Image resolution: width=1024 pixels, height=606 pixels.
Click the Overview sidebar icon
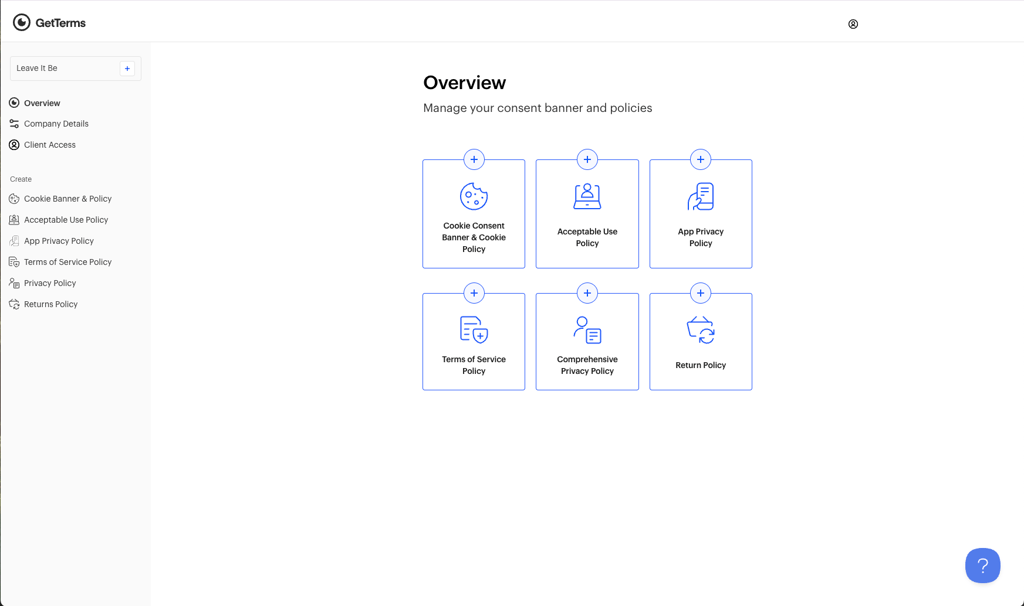(14, 103)
